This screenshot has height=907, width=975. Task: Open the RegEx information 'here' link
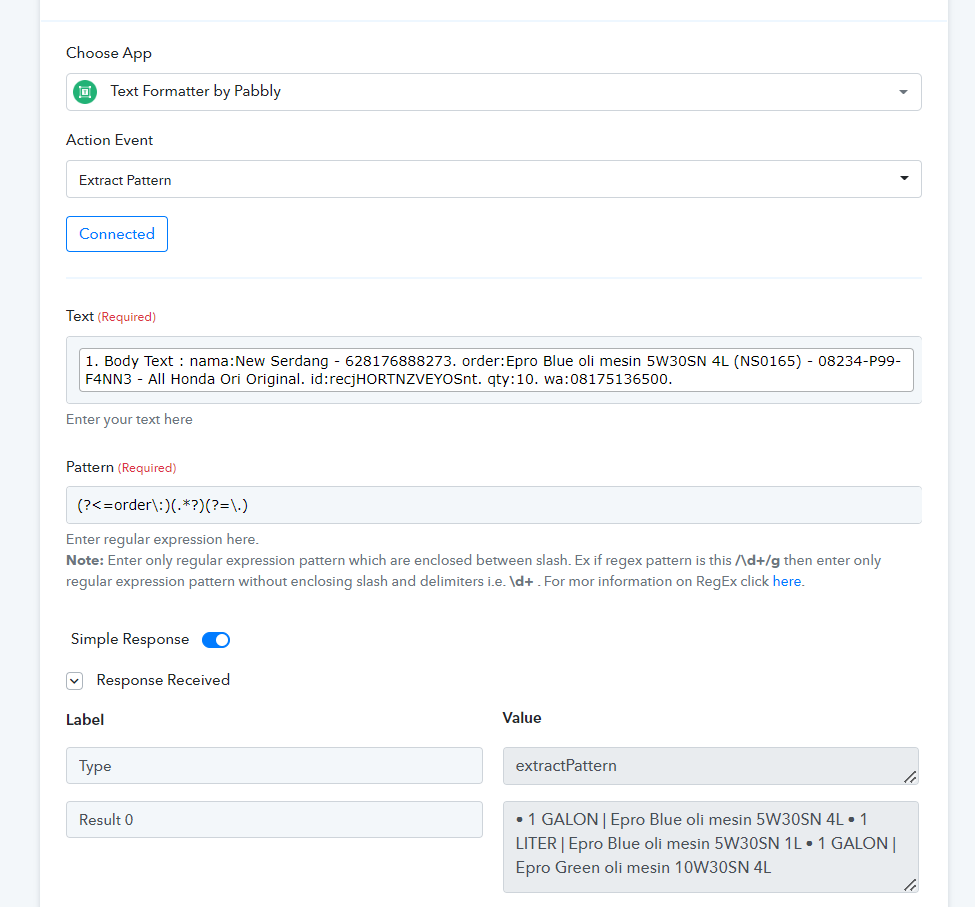coord(786,581)
